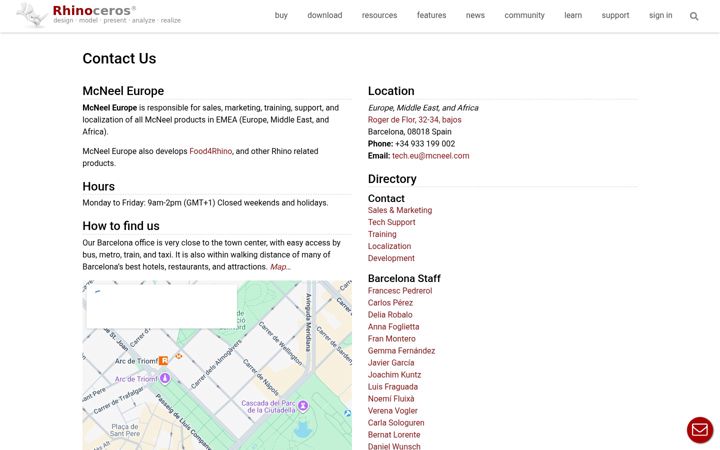Open Carlos Pérez's staff link
This screenshot has height=450, width=720.
pos(390,303)
